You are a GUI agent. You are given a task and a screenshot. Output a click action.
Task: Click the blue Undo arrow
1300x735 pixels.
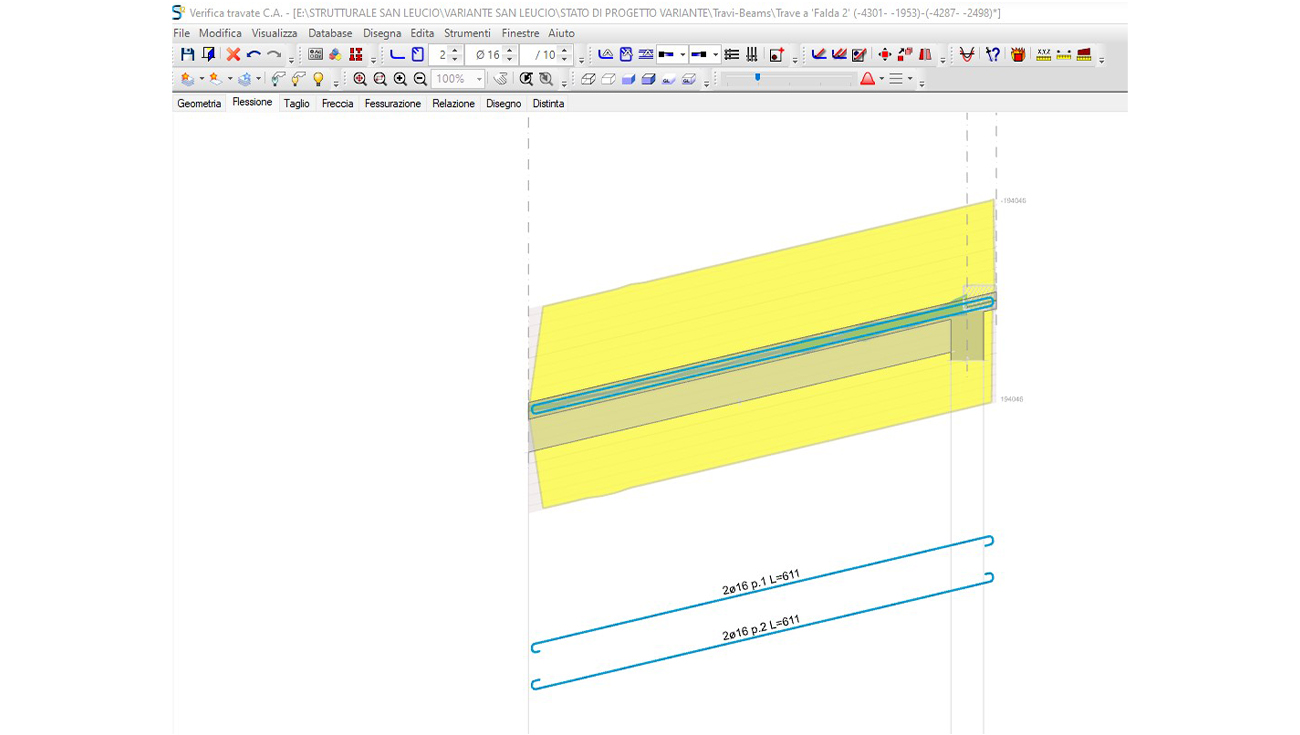pyautogui.click(x=254, y=55)
